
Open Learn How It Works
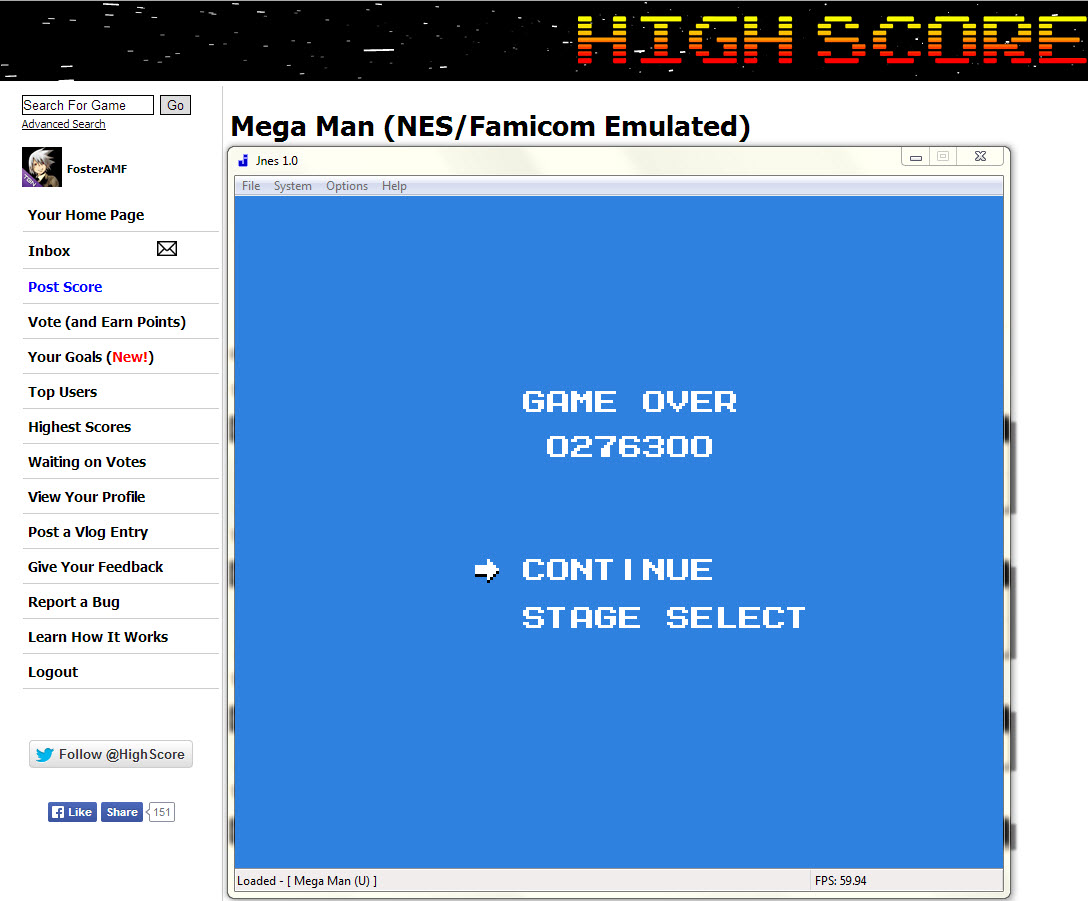click(x=98, y=637)
